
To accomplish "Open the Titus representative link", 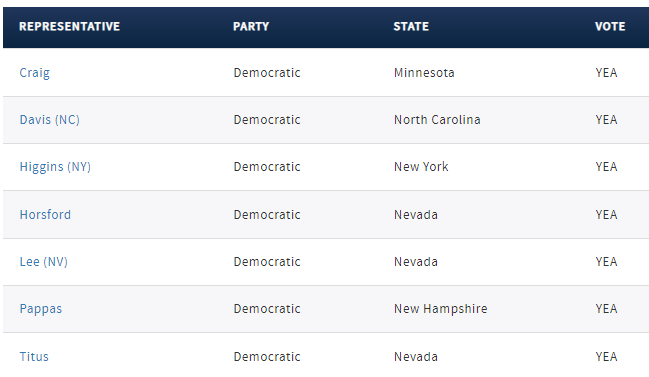I will tap(34, 357).
